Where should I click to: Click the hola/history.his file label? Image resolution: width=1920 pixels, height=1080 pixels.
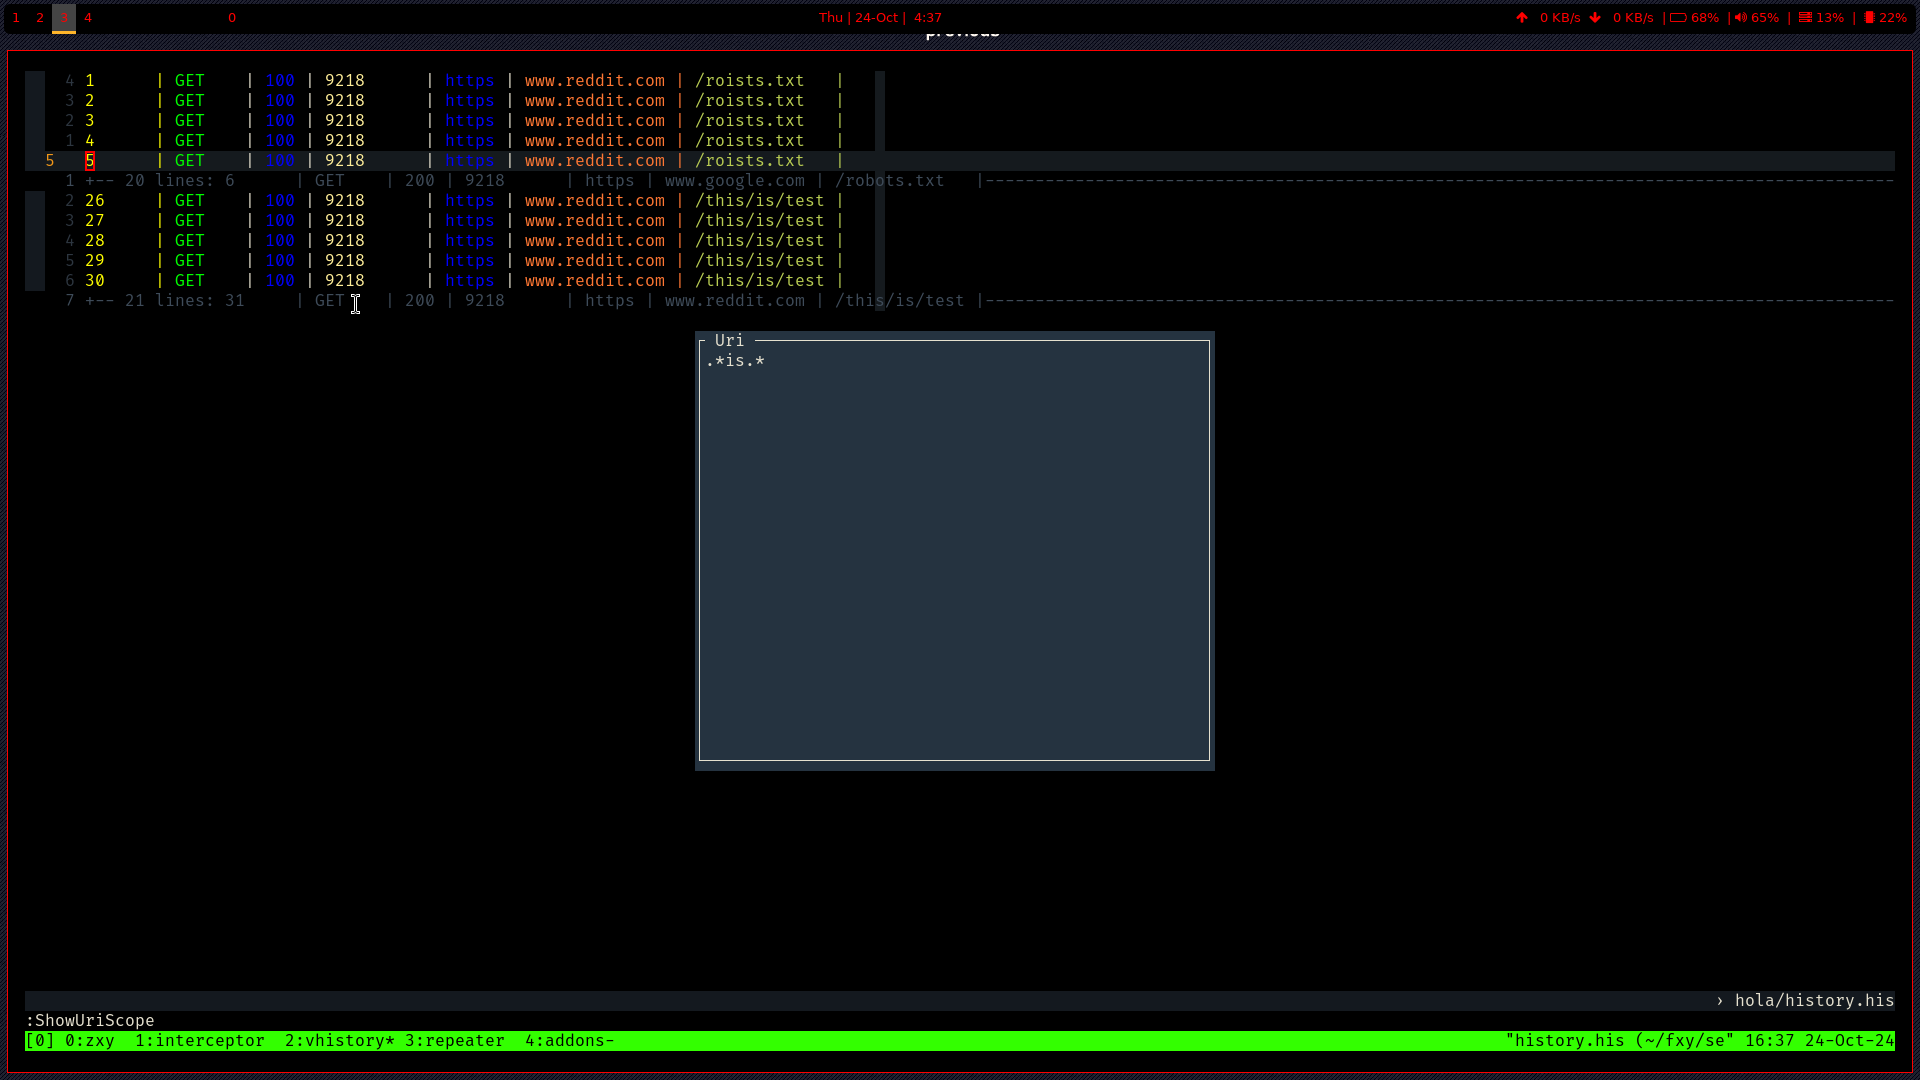click(1813, 1001)
